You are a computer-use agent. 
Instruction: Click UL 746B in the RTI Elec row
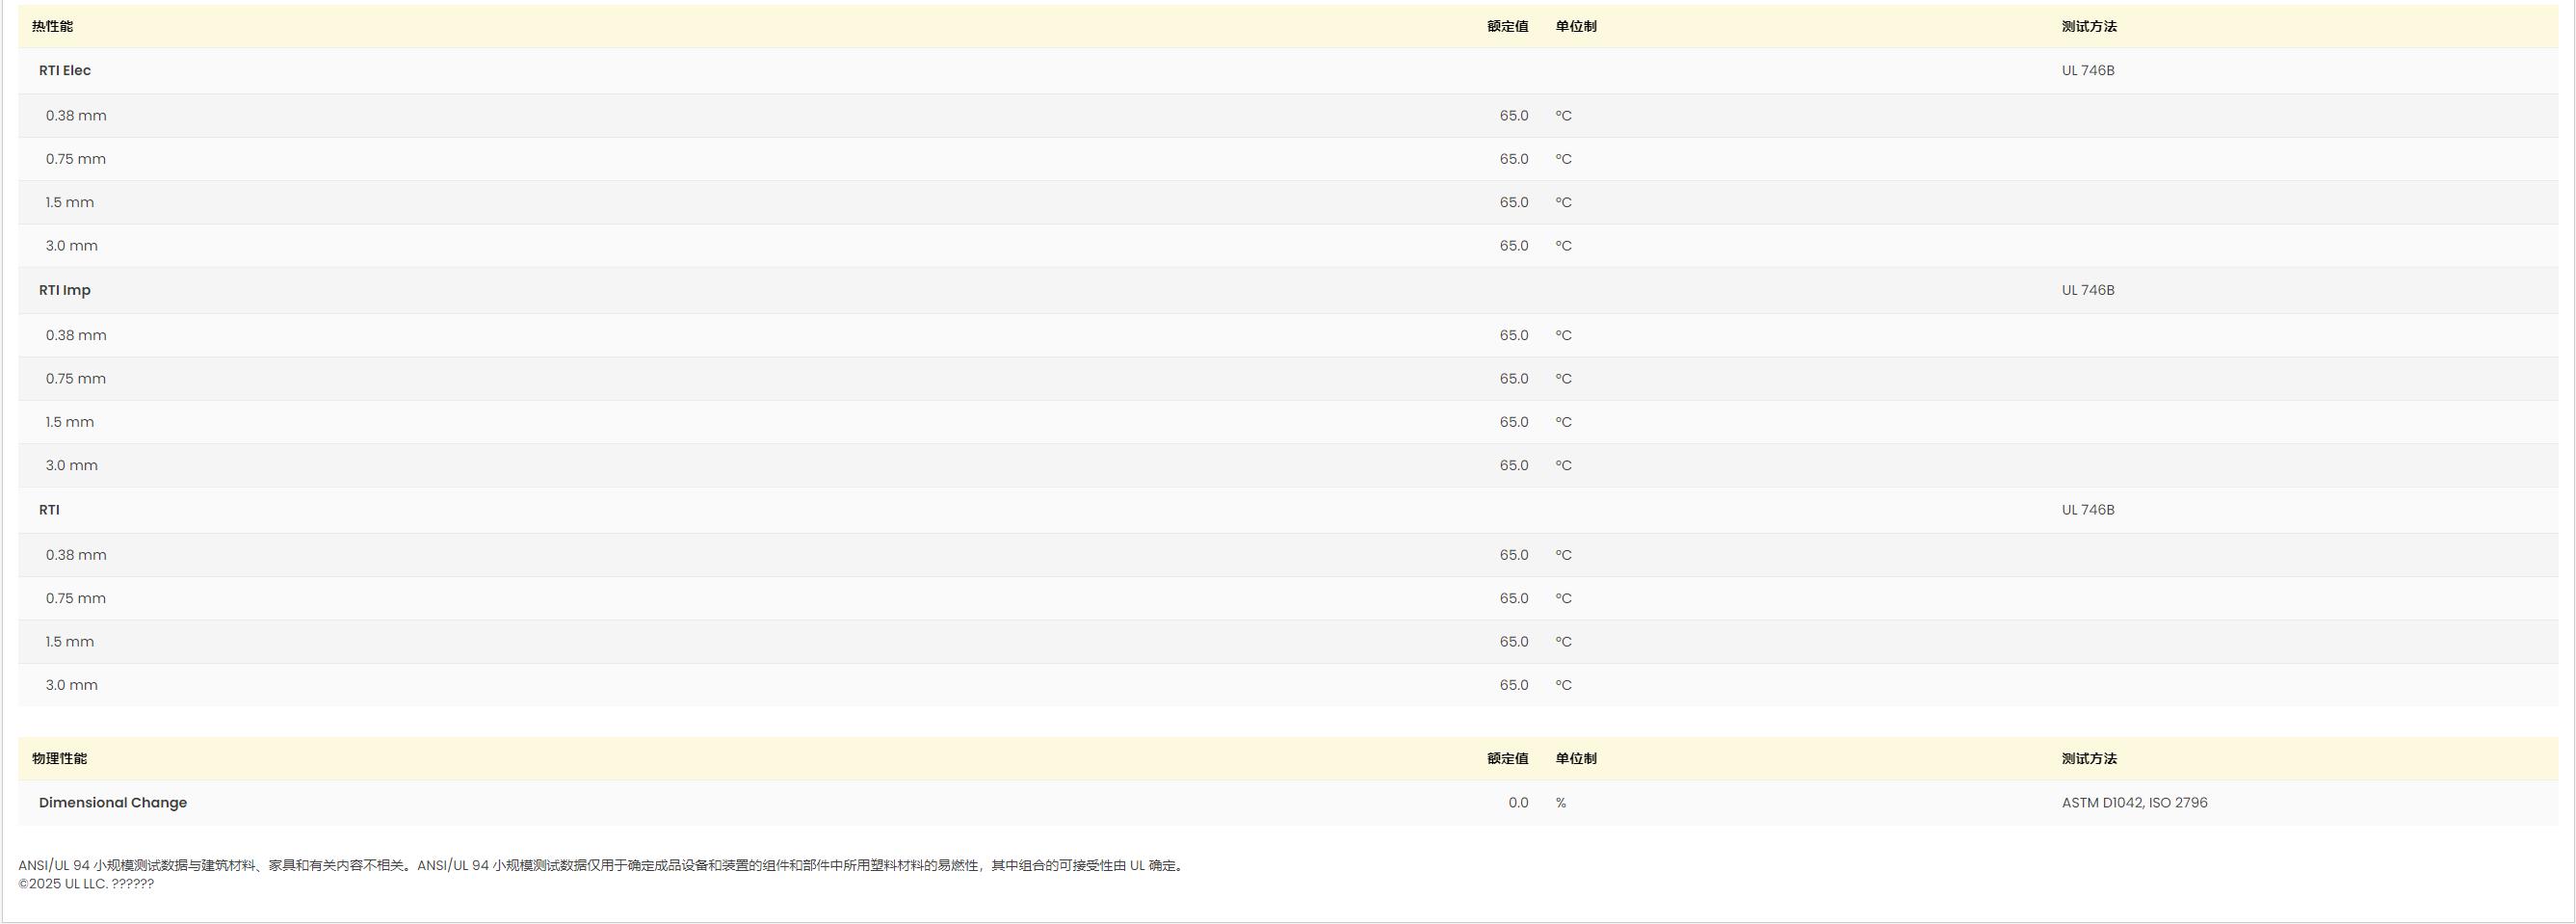2087,71
